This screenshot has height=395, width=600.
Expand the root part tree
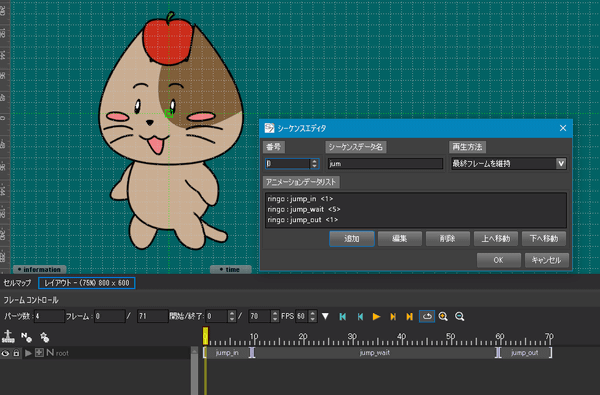point(28,353)
